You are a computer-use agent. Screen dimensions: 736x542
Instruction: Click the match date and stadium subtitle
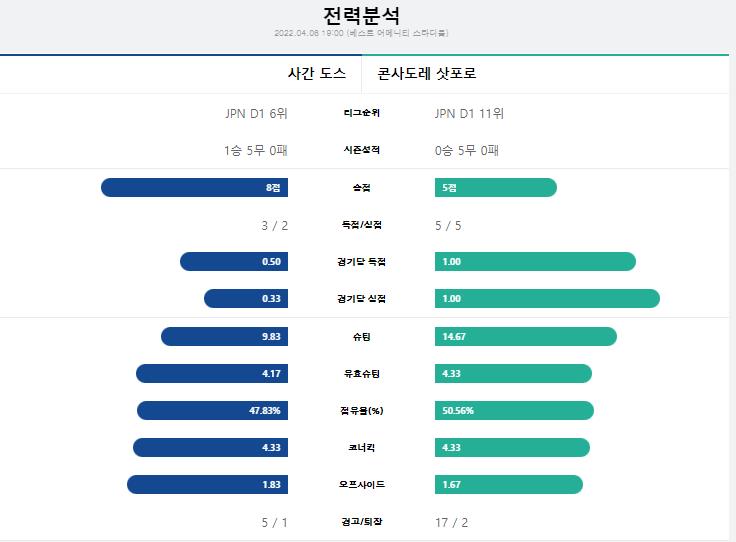(x=361, y=33)
